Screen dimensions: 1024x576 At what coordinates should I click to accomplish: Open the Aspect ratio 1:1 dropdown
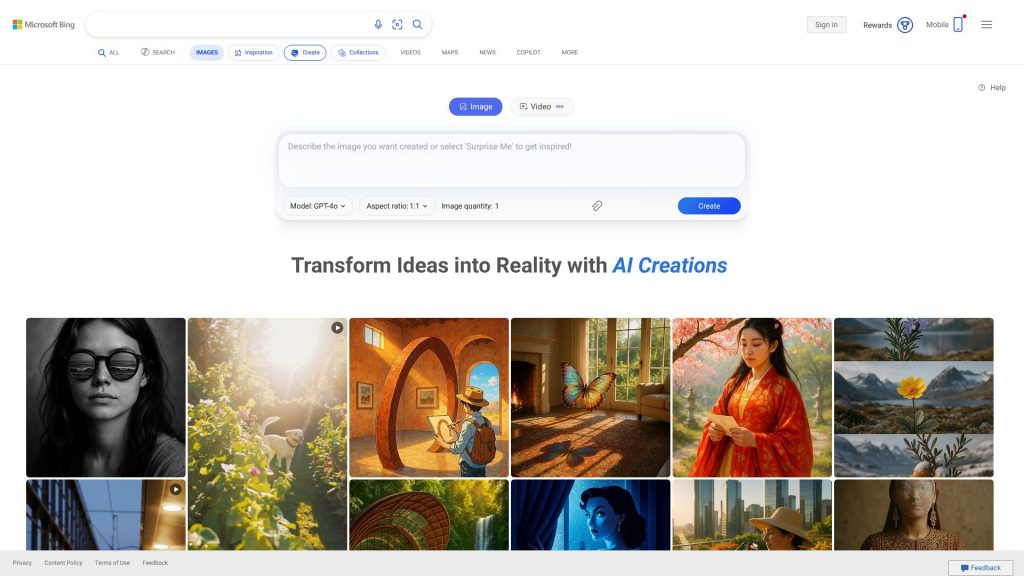[x=396, y=206]
